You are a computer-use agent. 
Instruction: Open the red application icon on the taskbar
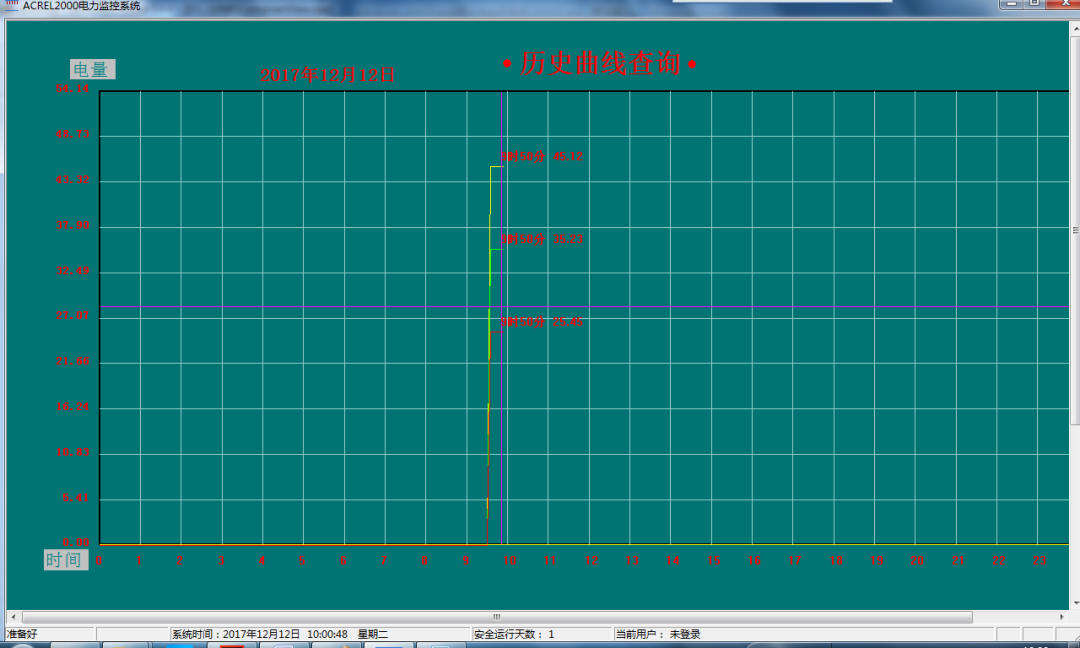235,644
